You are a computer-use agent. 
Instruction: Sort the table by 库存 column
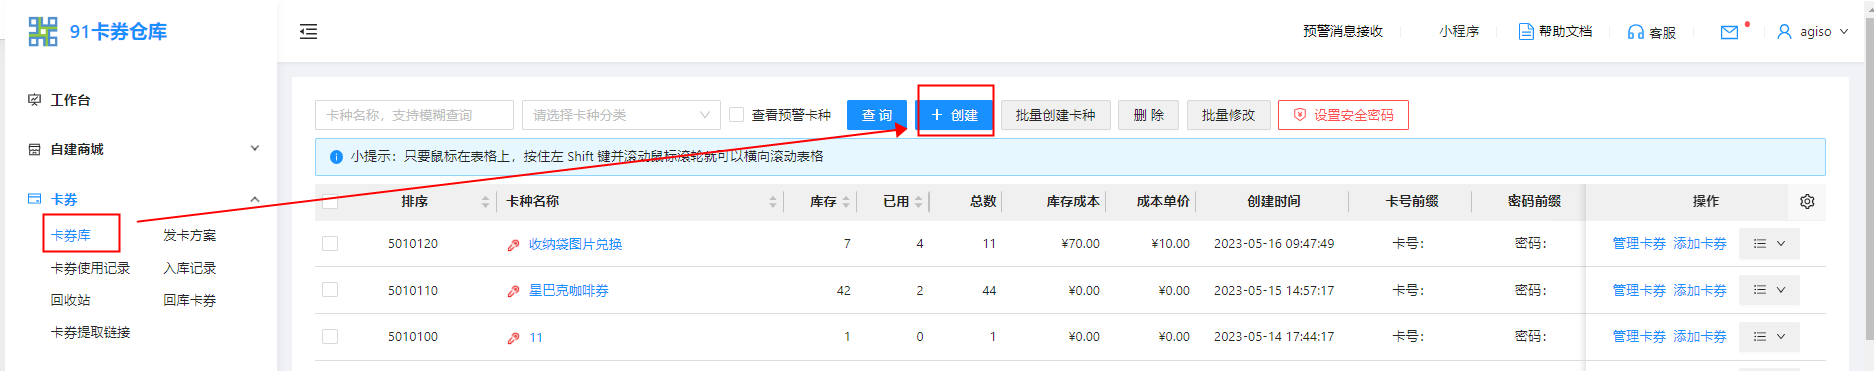(x=830, y=201)
